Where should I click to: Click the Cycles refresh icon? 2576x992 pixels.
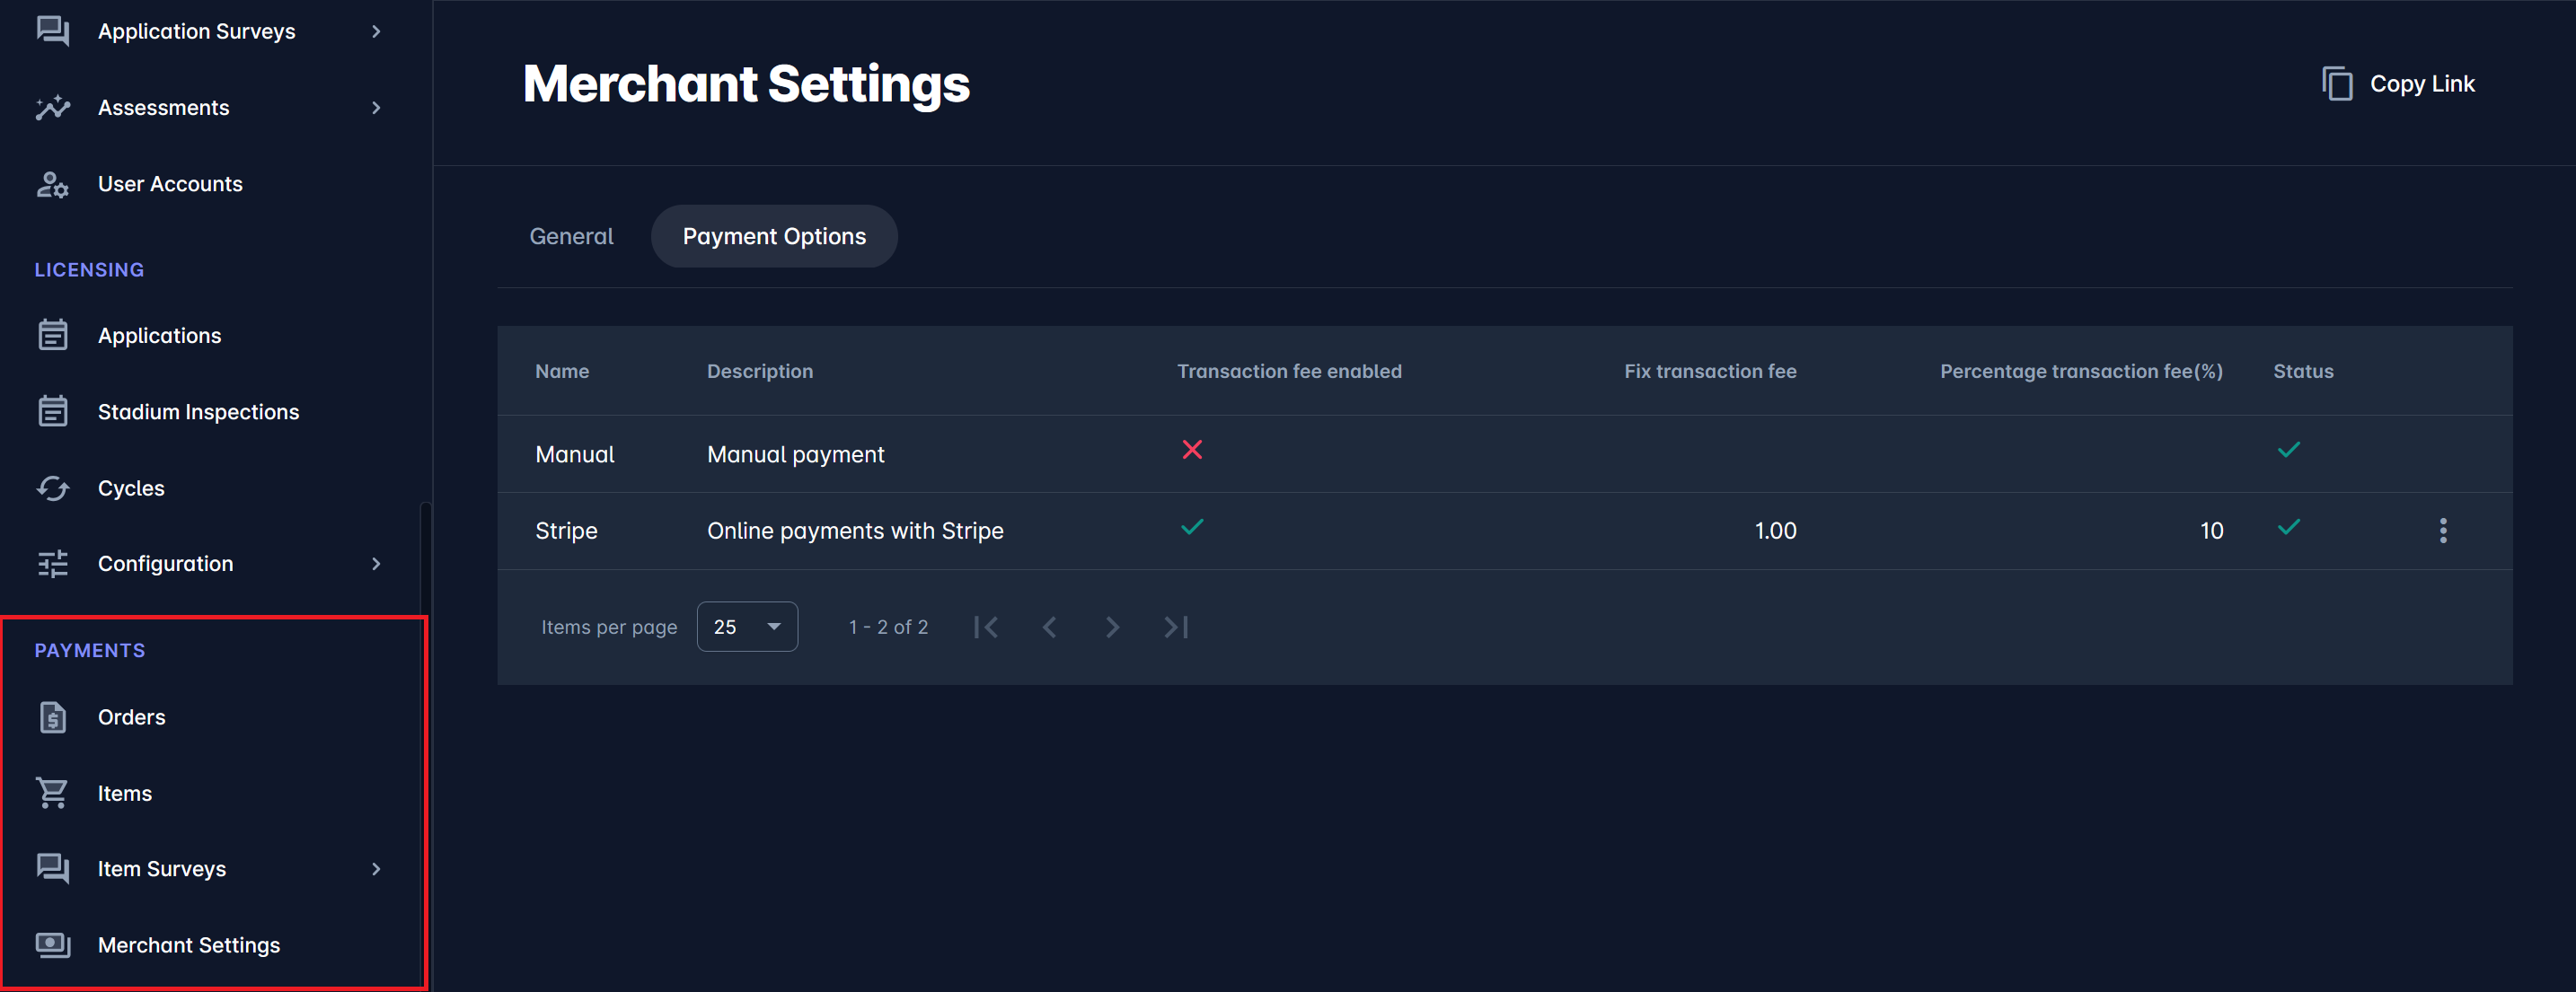(x=53, y=488)
